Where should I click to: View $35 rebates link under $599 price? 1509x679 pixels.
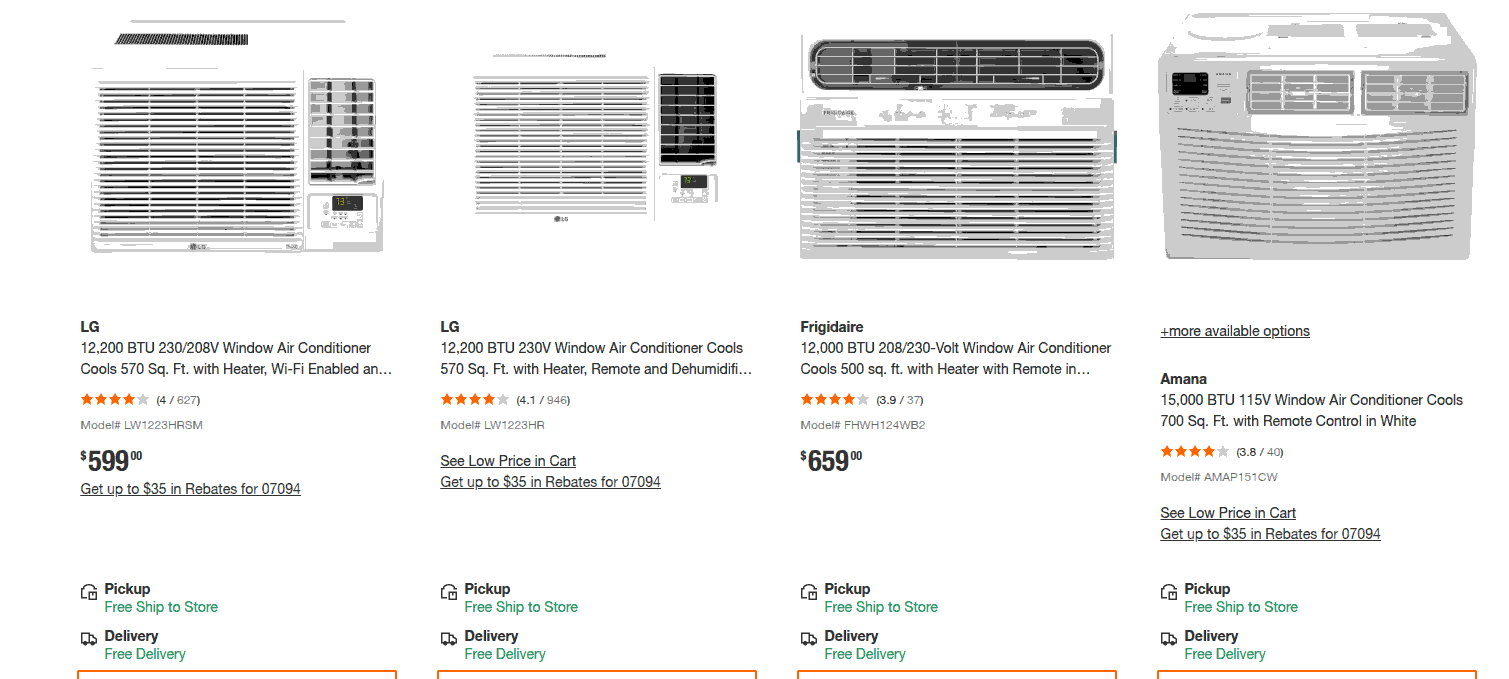(190, 489)
